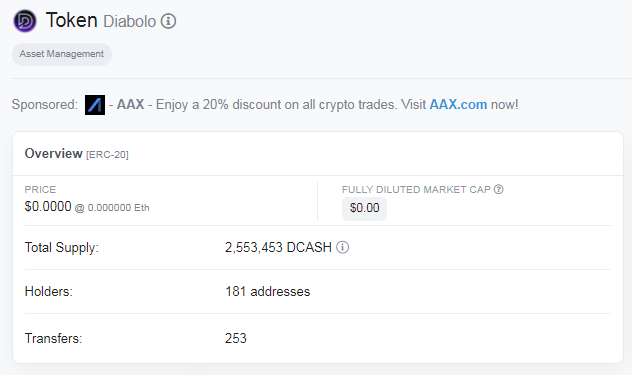Click the AAX sponsor logo icon
Screen dimensions: 632x375
(95, 105)
